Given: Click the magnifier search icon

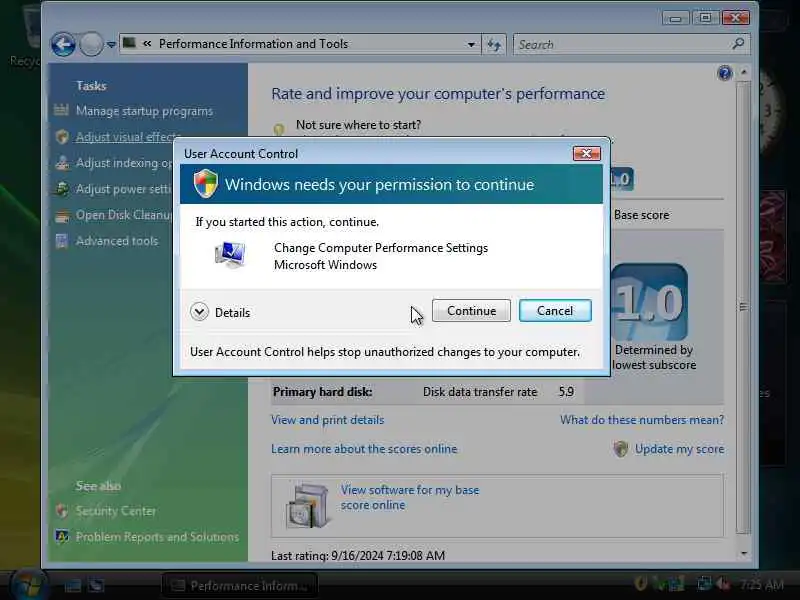Looking at the screenshot, I should click(738, 44).
